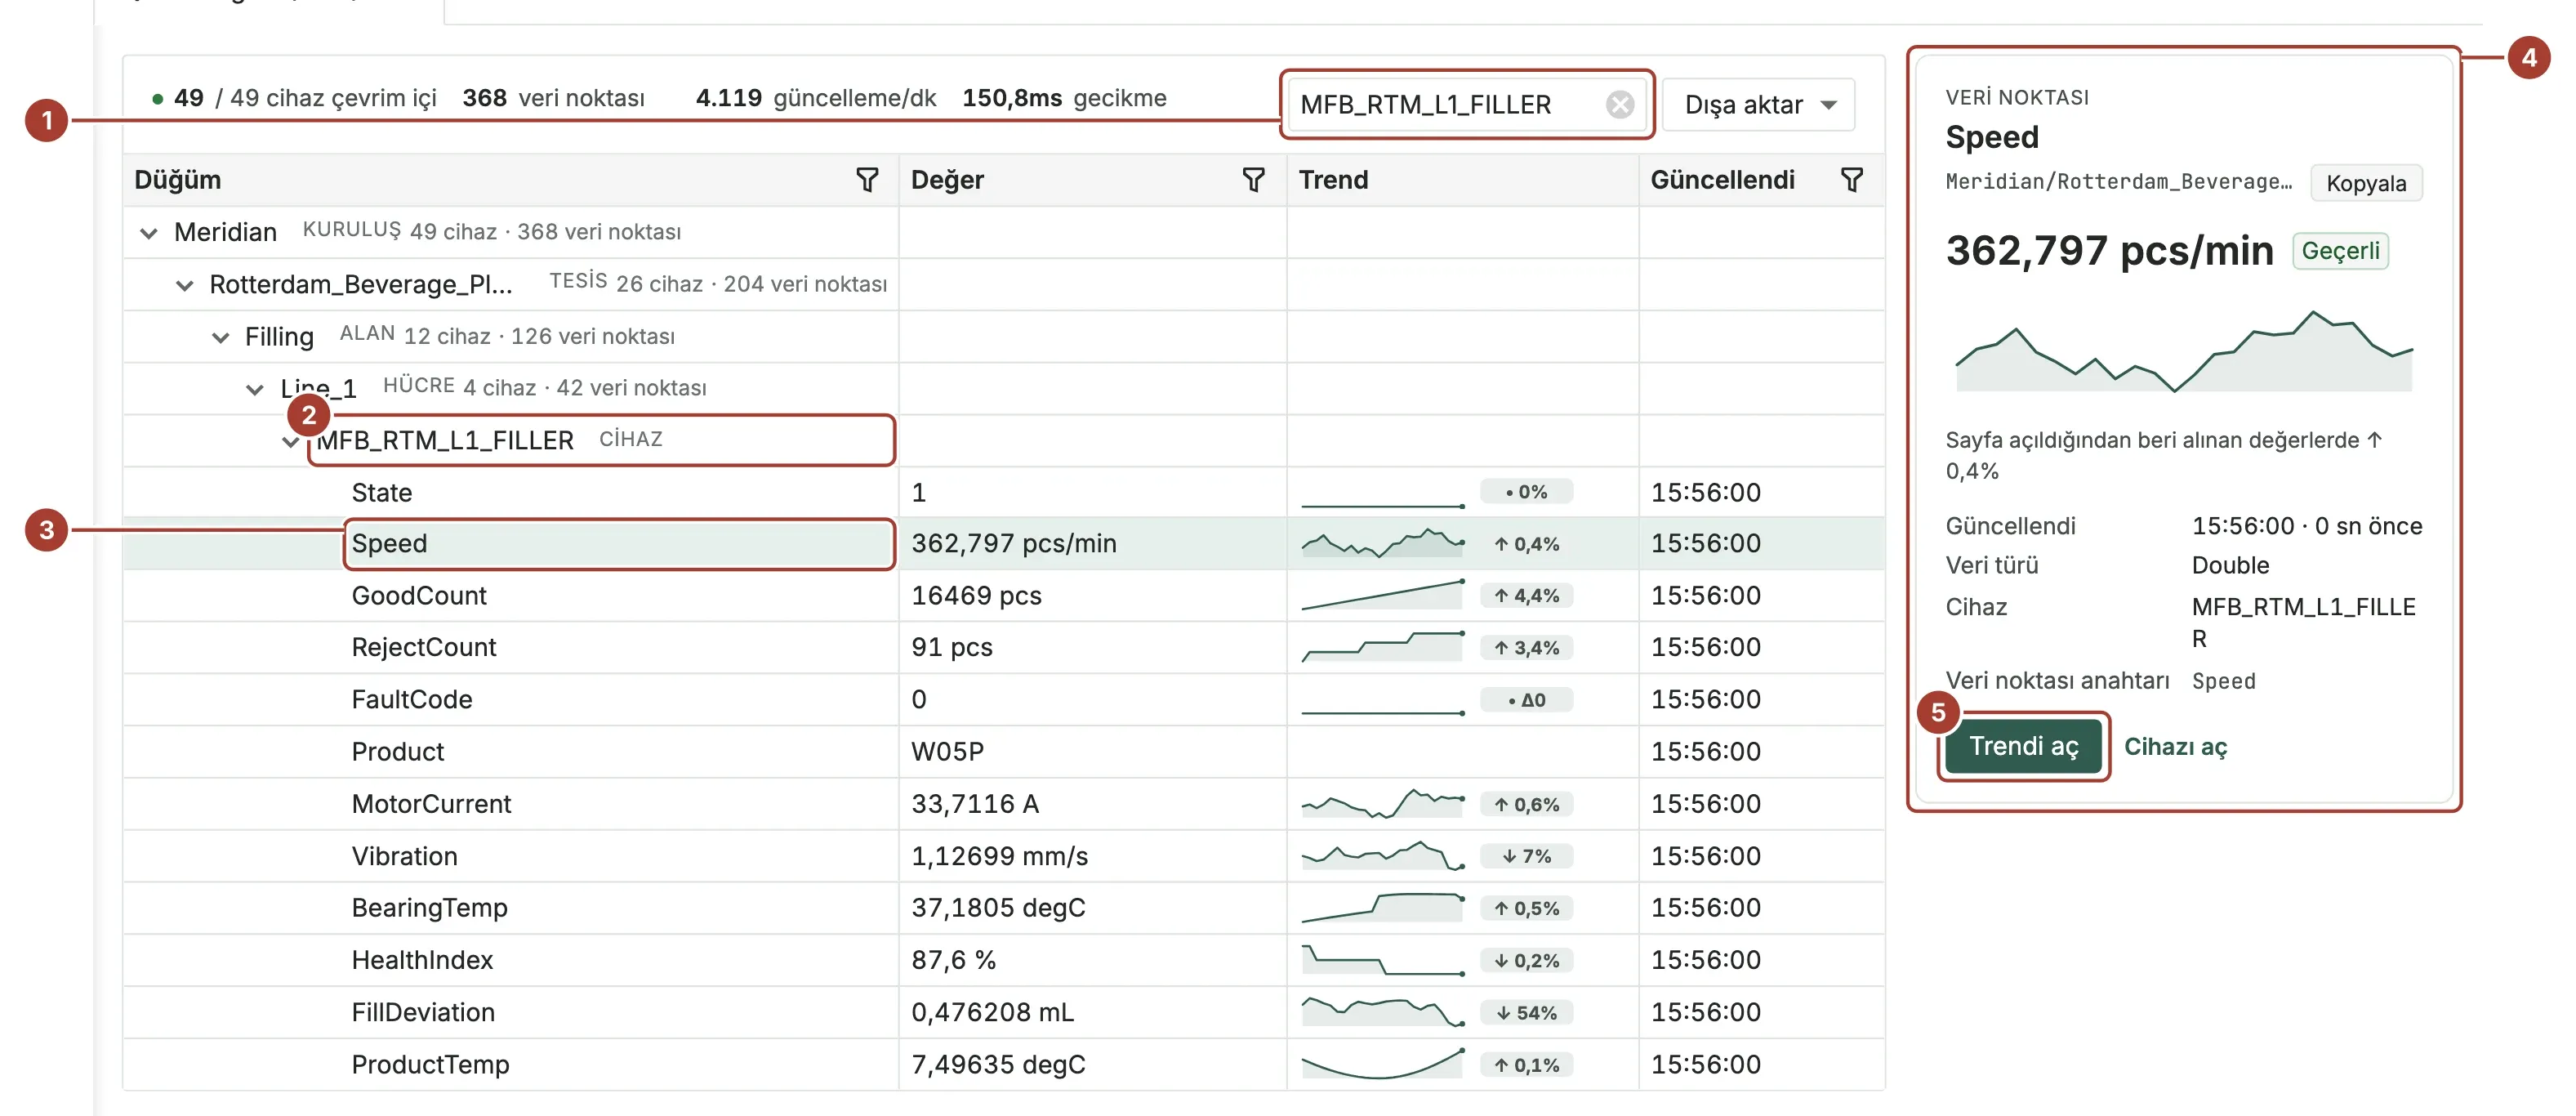The image size is (2576, 1116).
Task: Click the 150,8ms gecikme statistic
Action: 1064,98
